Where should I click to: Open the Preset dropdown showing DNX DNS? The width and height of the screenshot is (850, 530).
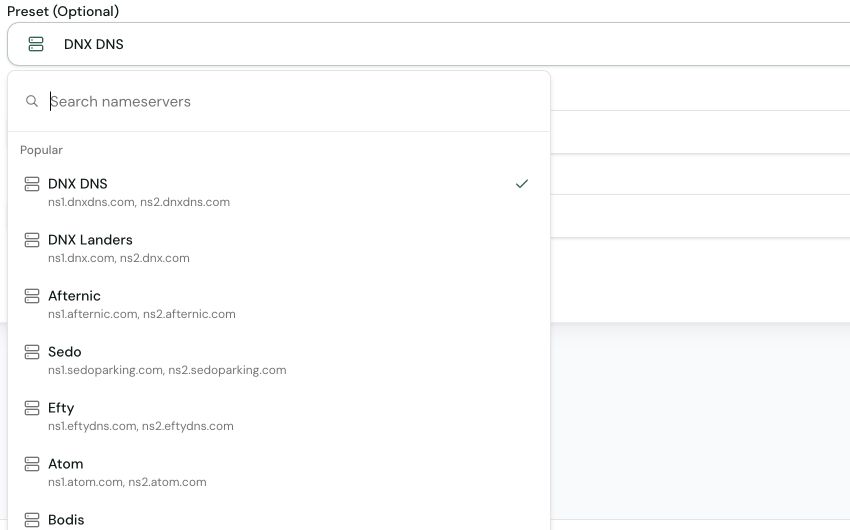428,44
